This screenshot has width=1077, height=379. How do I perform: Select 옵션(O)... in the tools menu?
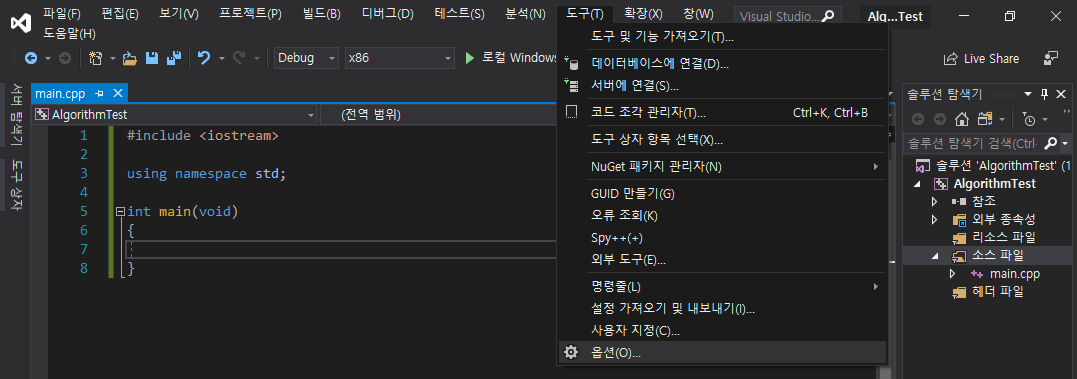tap(722, 352)
